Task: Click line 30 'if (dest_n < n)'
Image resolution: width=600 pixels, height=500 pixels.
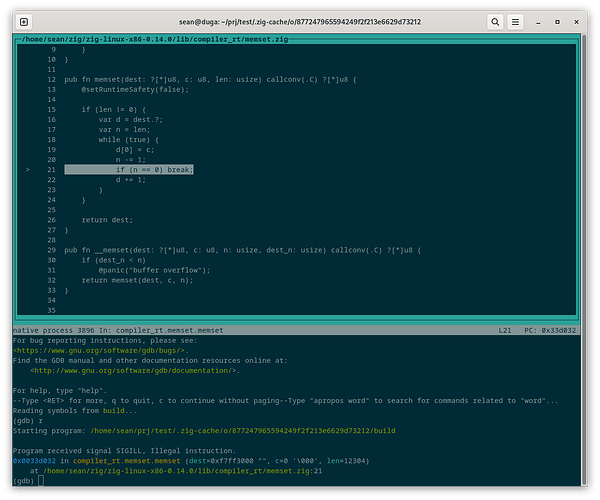Action: (x=114, y=260)
